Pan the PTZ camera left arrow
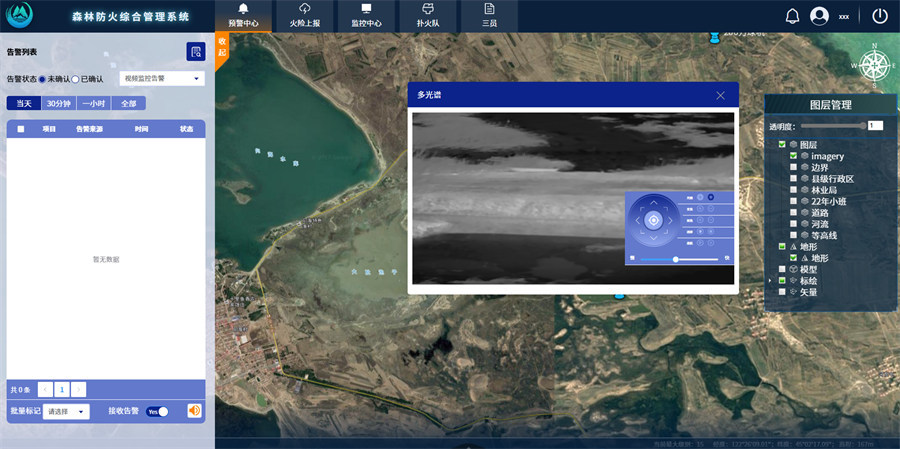900x449 pixels. [x=638, y=220]
